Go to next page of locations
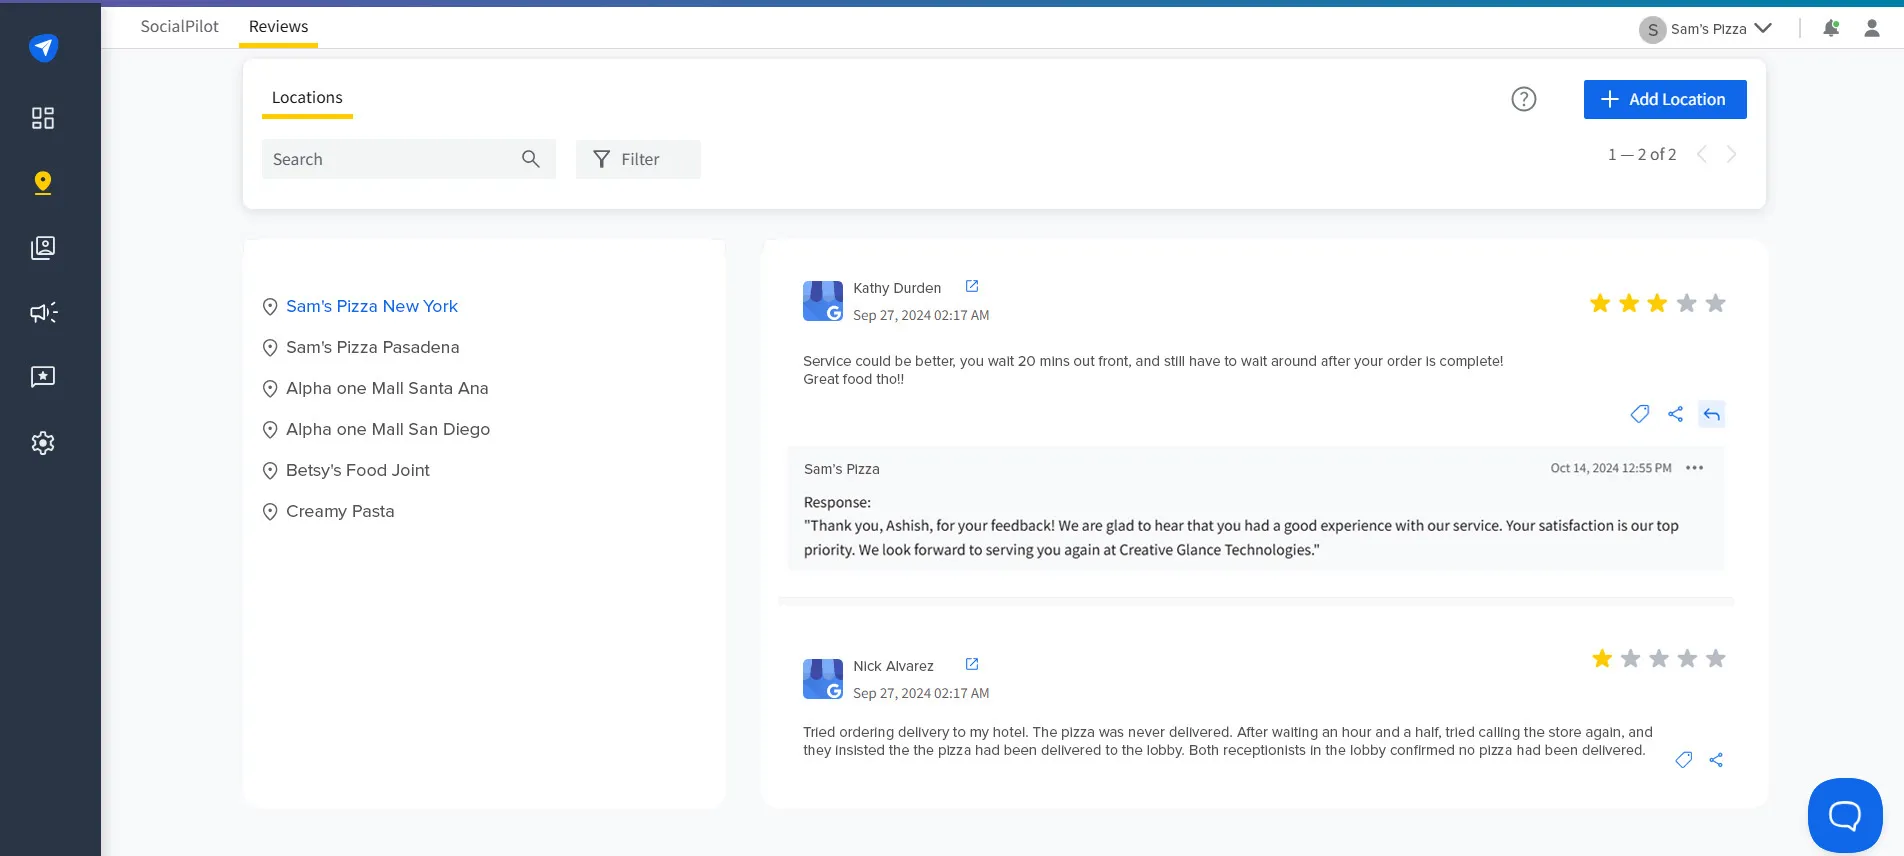1904x856 pixels. click(1732, 154)
